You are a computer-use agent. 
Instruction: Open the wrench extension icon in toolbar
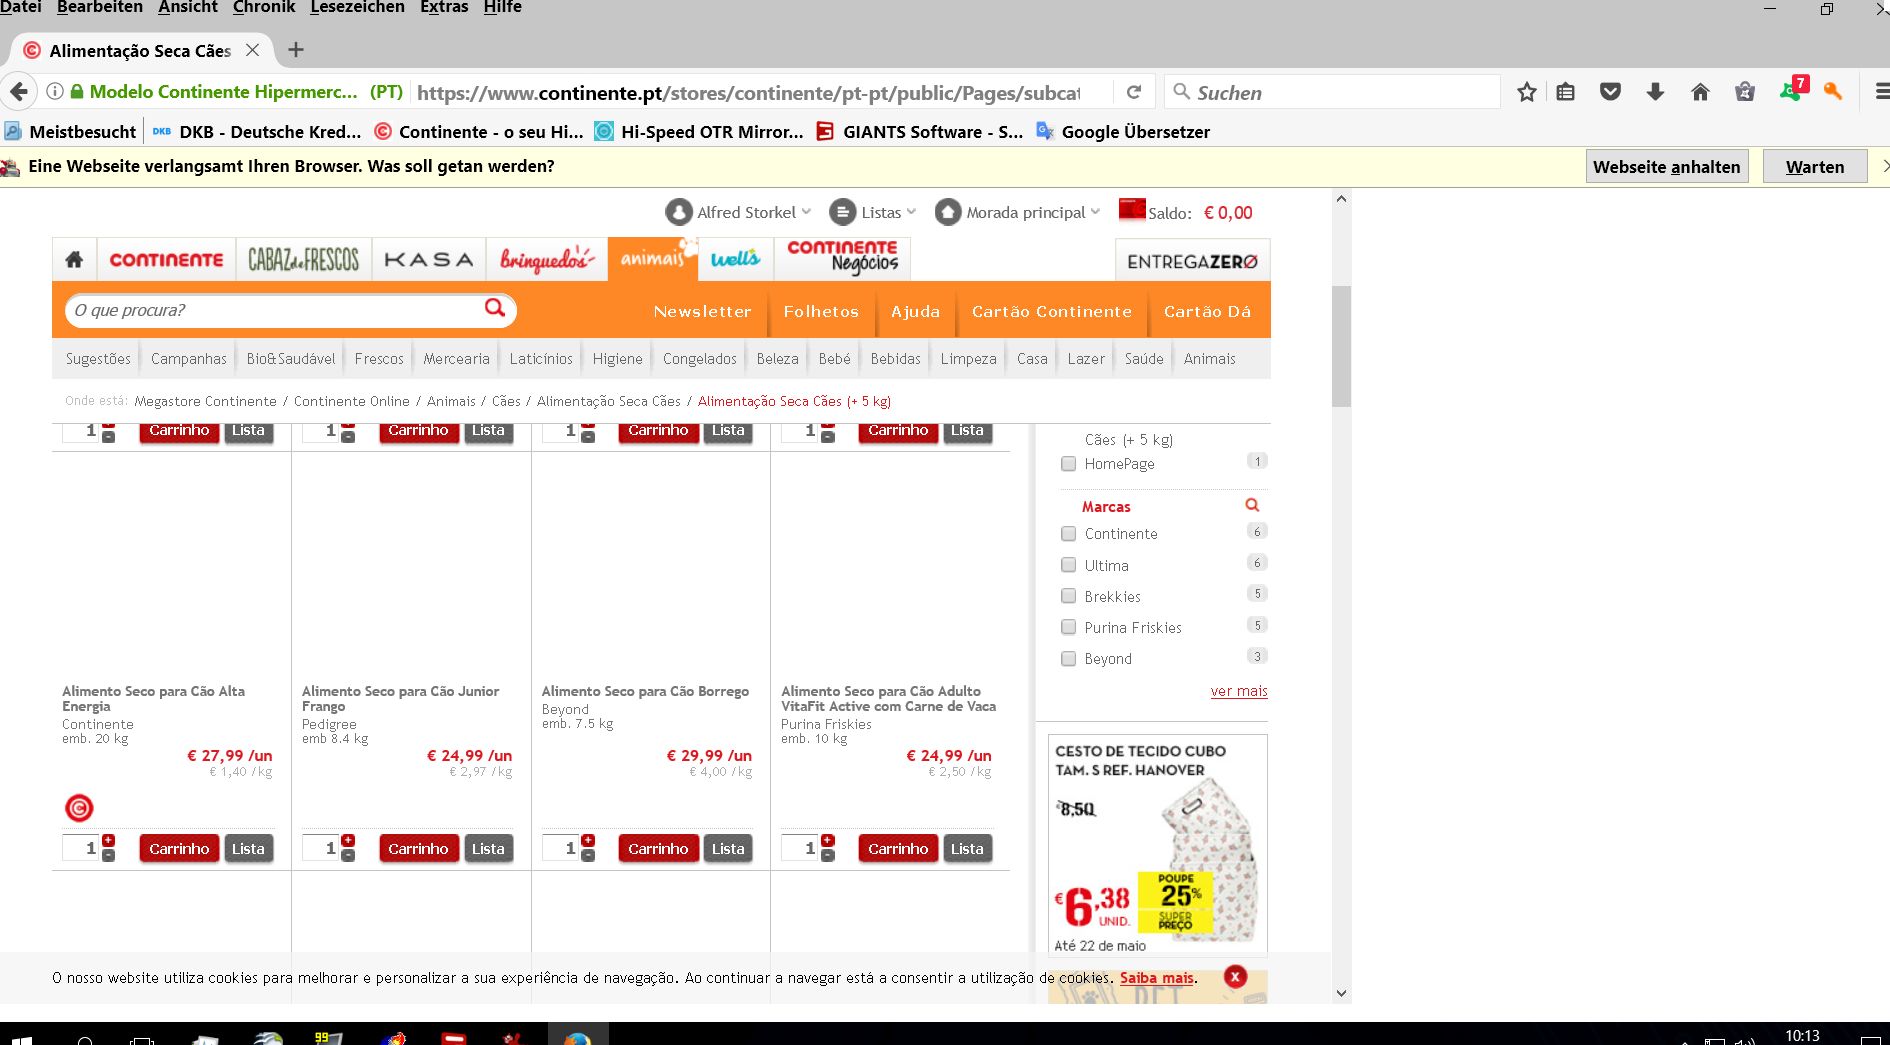click(x=1833, y=92)
